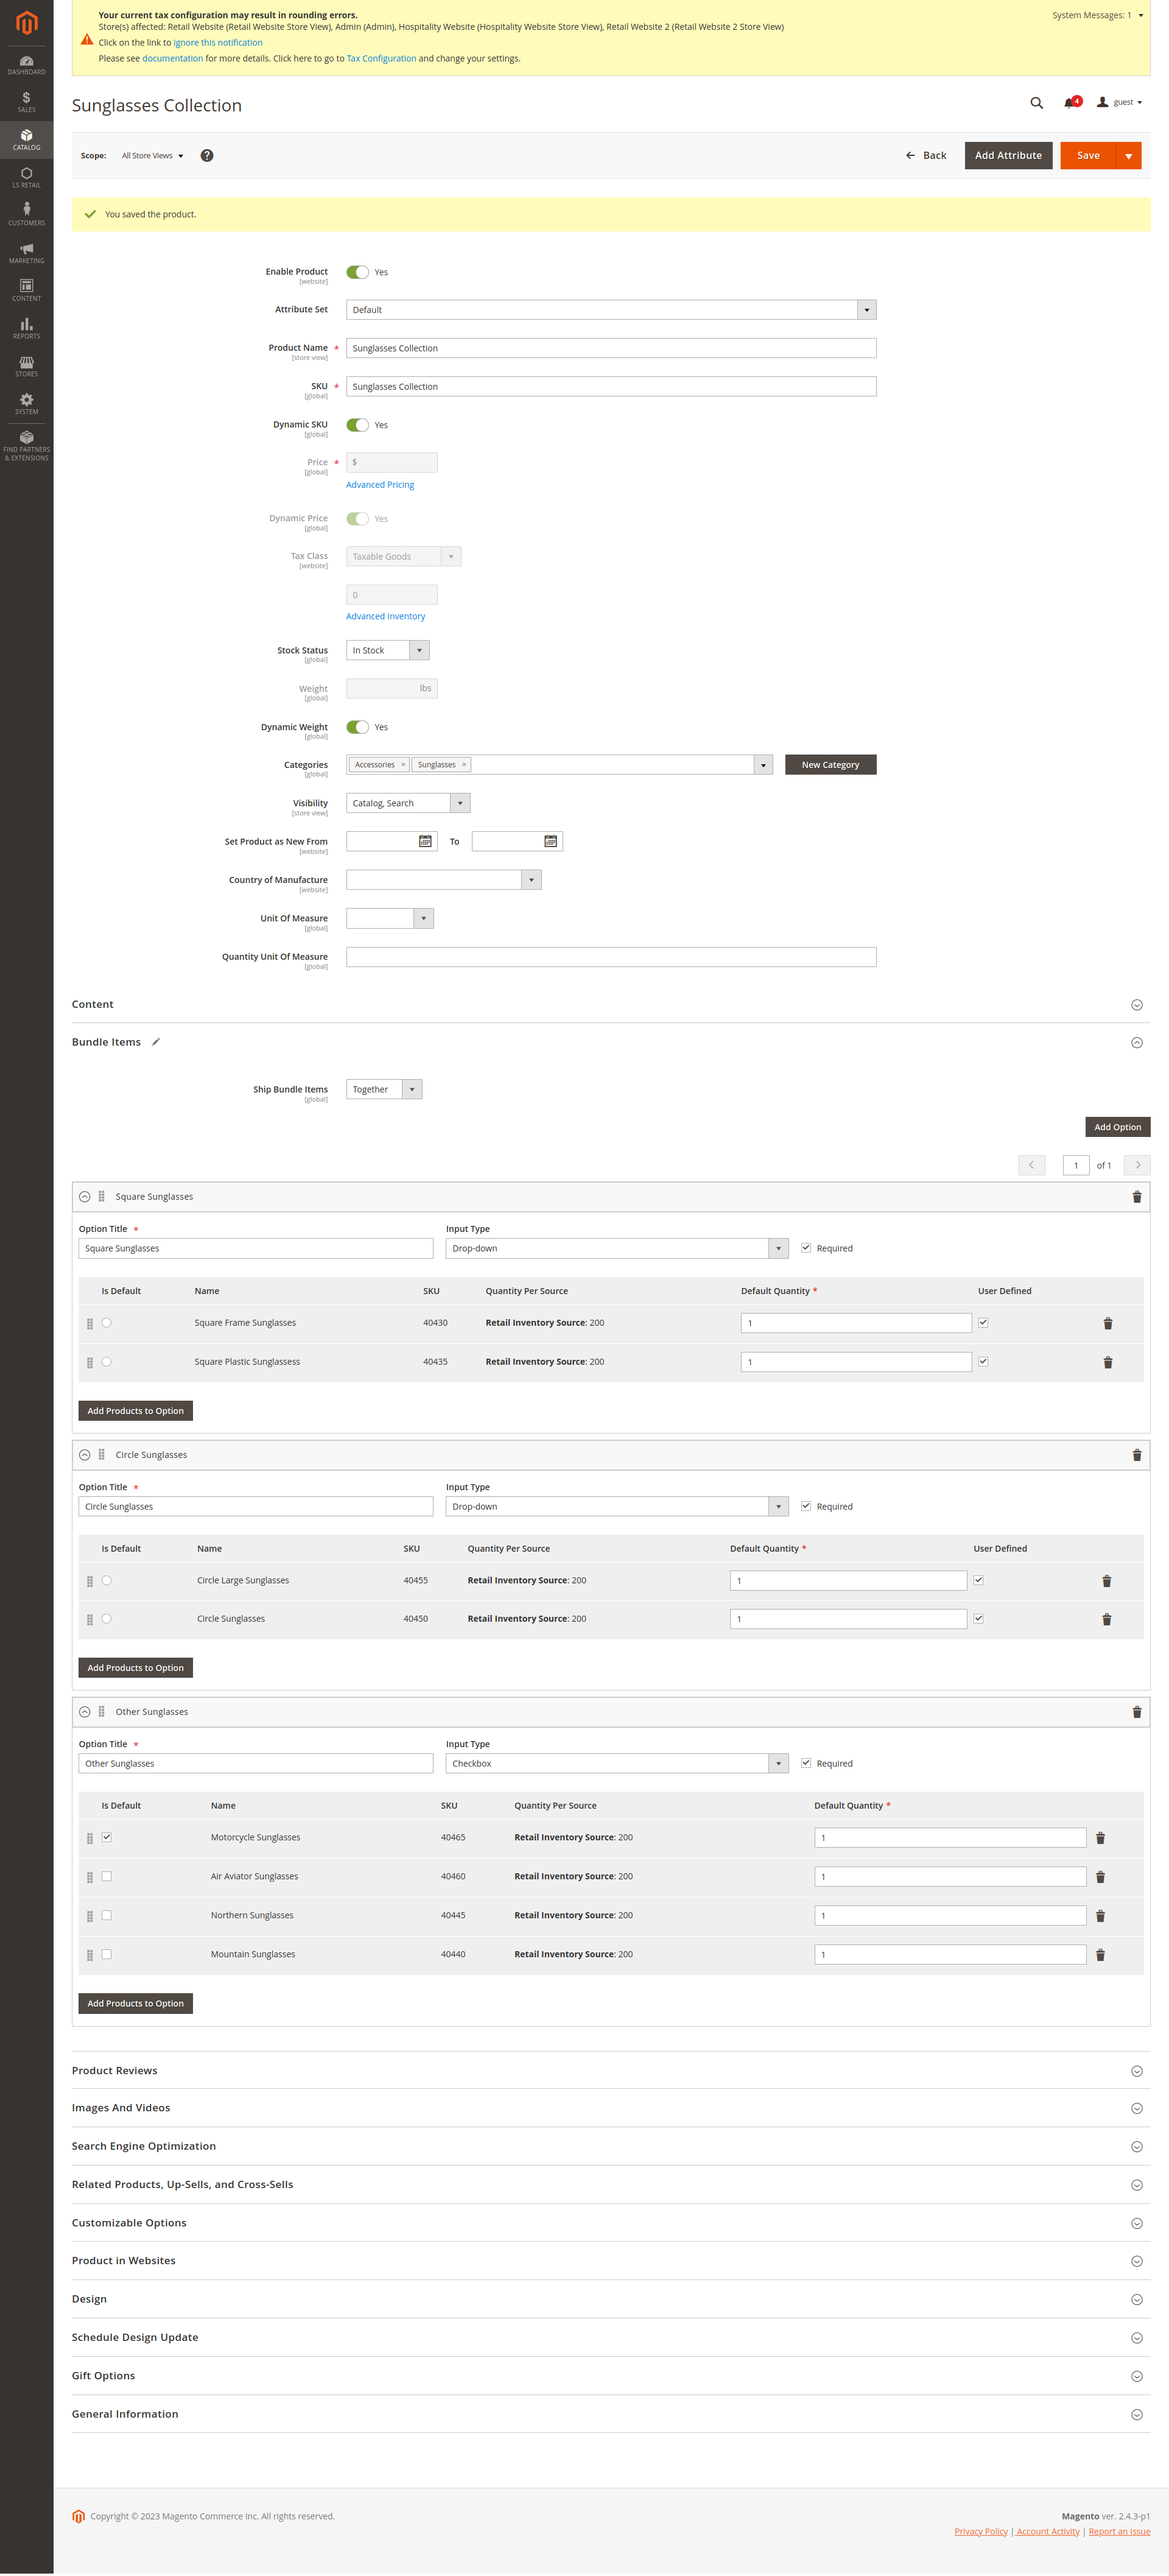
Task: Check the Air Aviator Sunglasses default checkbox
Action: tap(107, 1876)
